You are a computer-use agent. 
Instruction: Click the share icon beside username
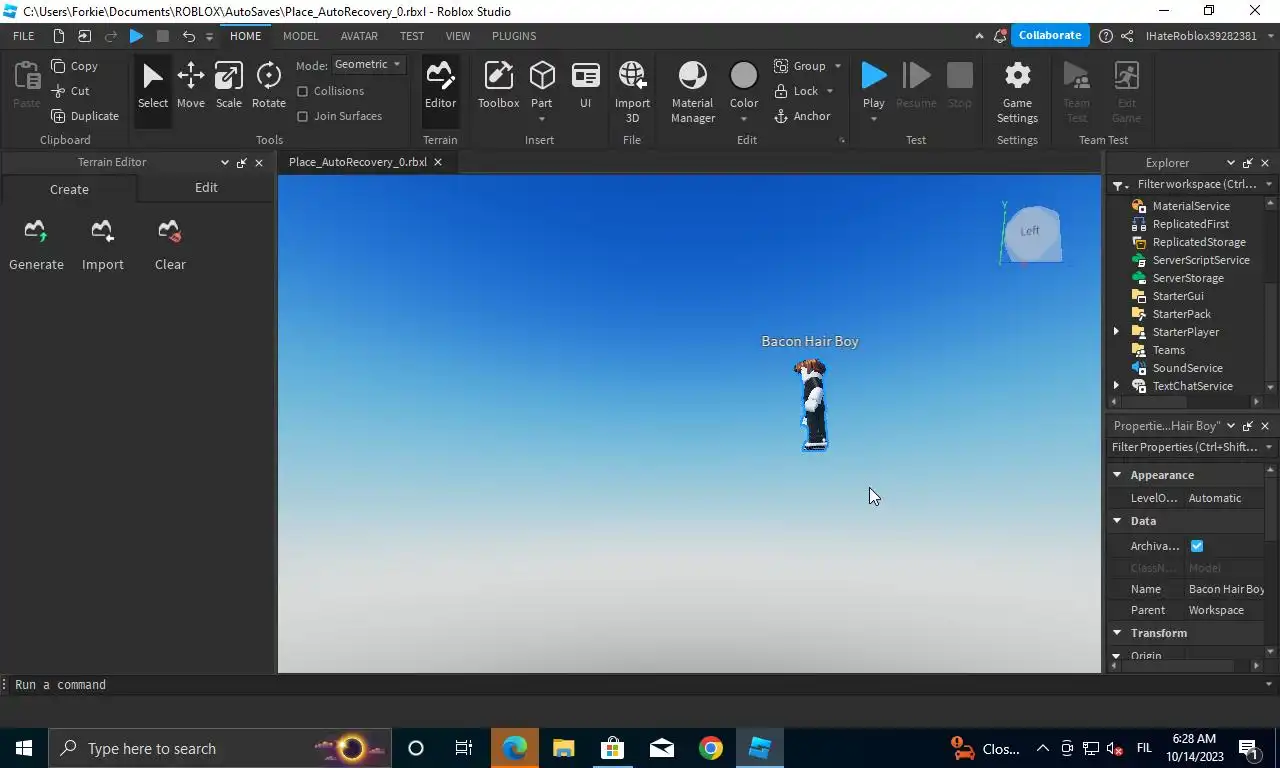(x=1127, y=36)
